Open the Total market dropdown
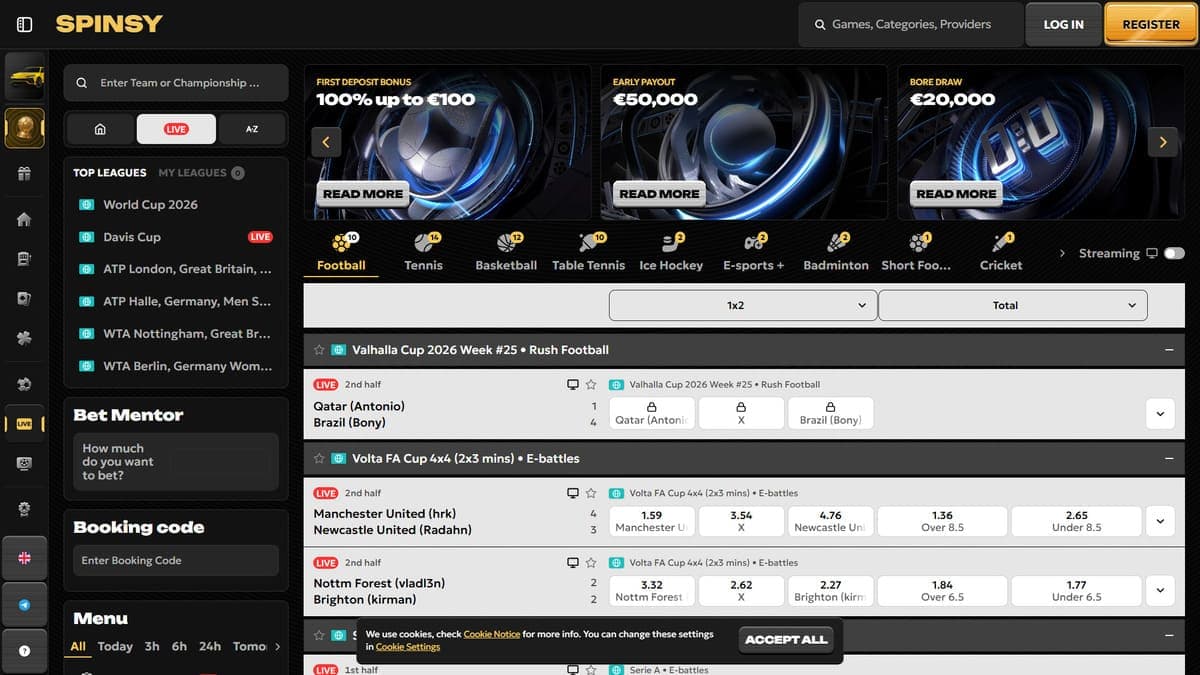 pos(1013,305)
